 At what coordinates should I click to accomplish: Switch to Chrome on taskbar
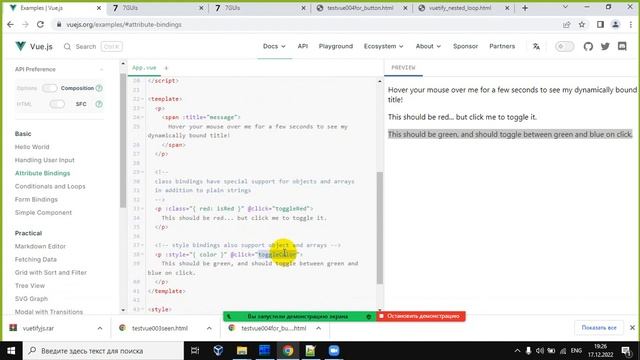click(288, 351)
